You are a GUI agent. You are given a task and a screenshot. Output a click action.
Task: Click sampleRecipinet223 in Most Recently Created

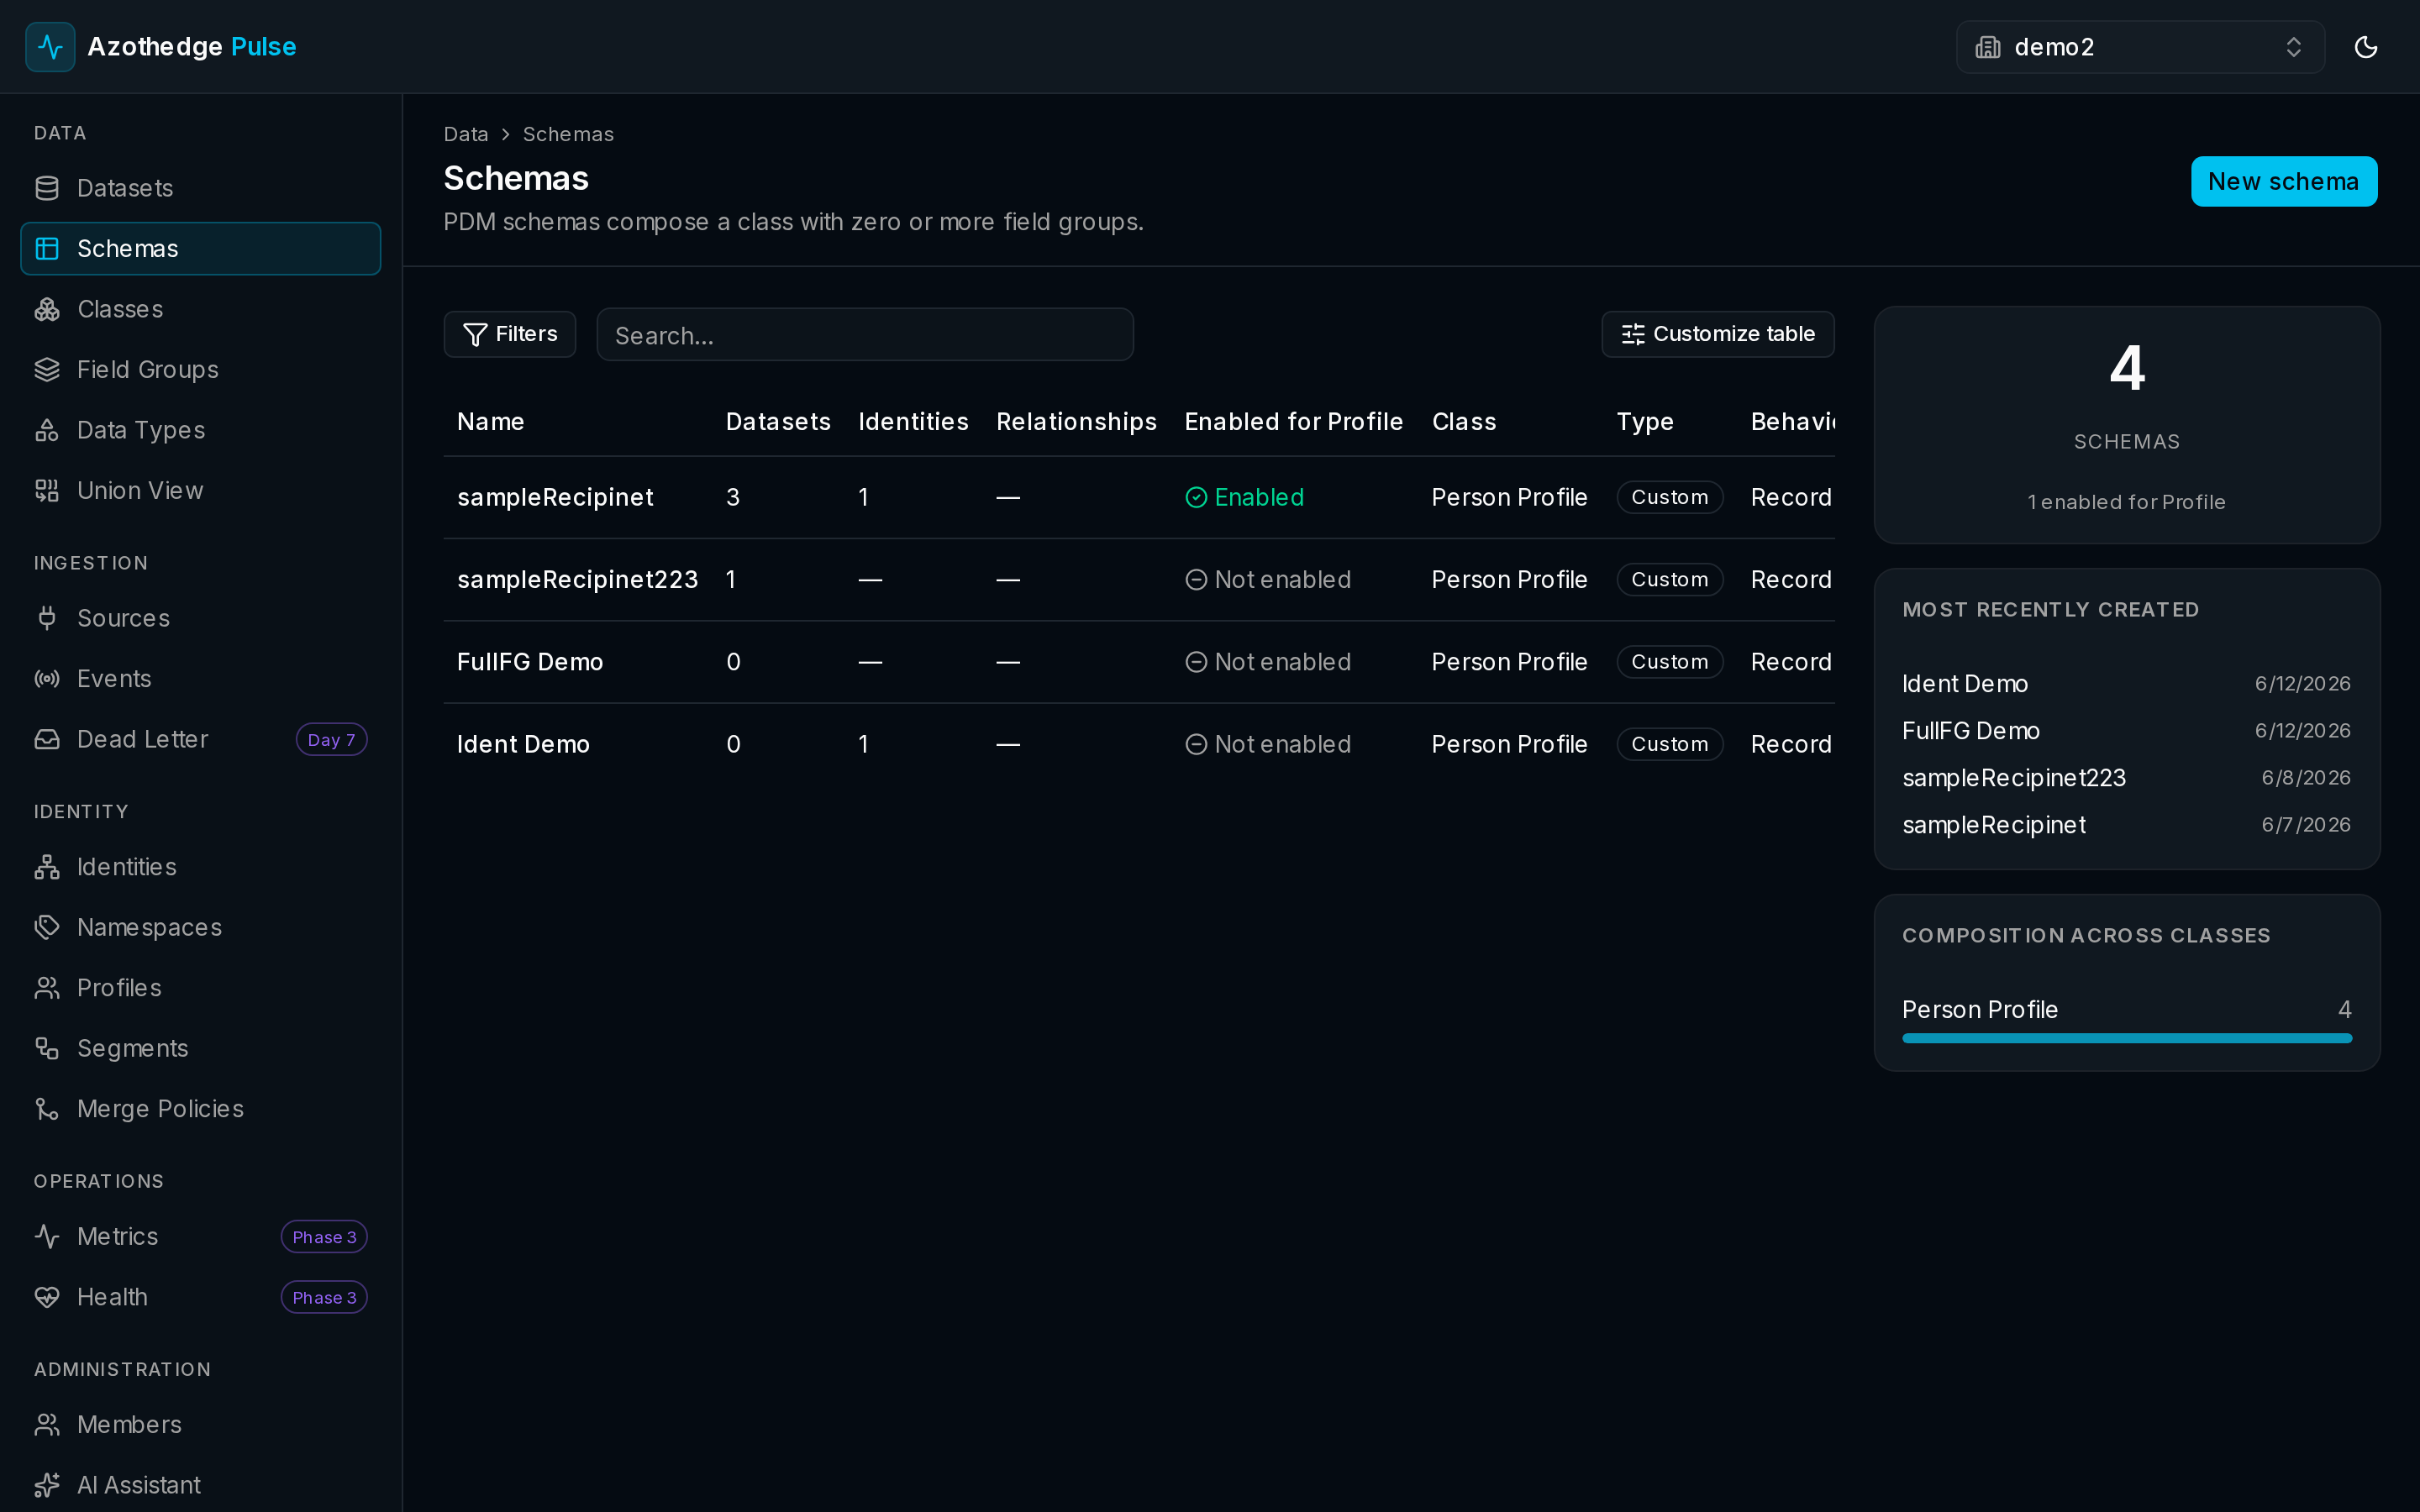click(x=2014, y=778)
